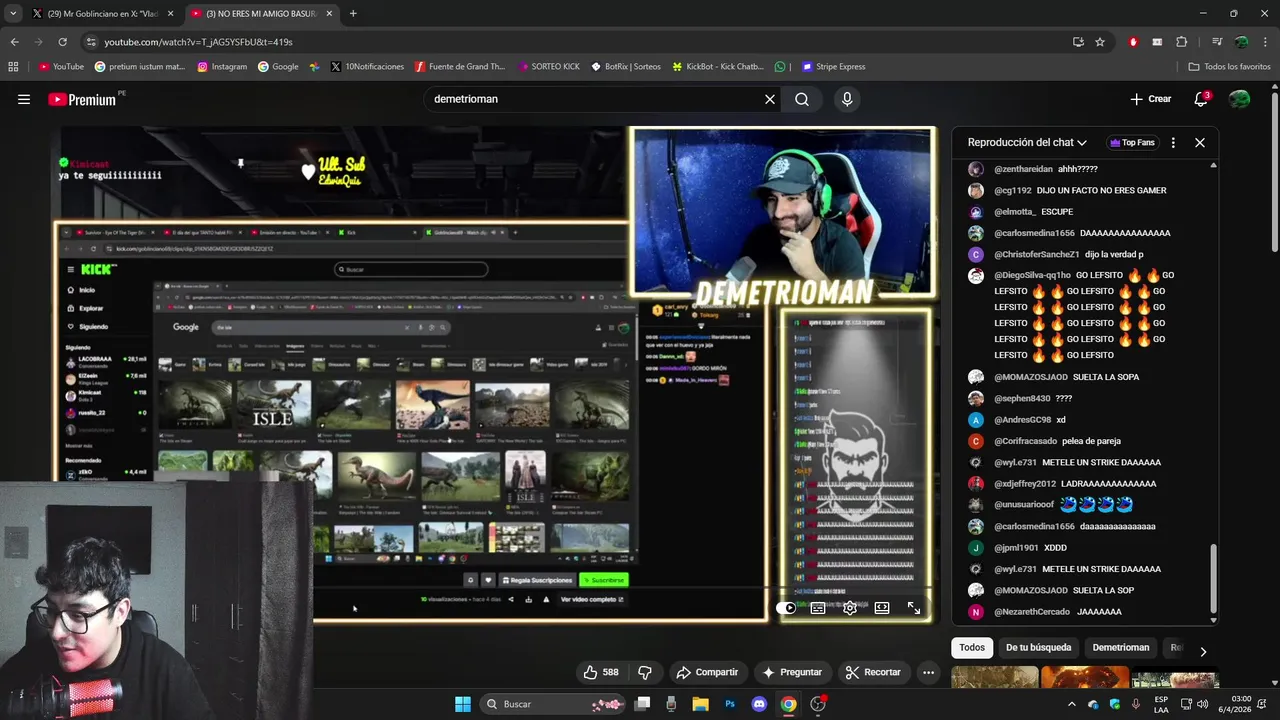Install app icon in address bar
The height and width of the screenshot is (720, 1280).
click(1078, 42)
